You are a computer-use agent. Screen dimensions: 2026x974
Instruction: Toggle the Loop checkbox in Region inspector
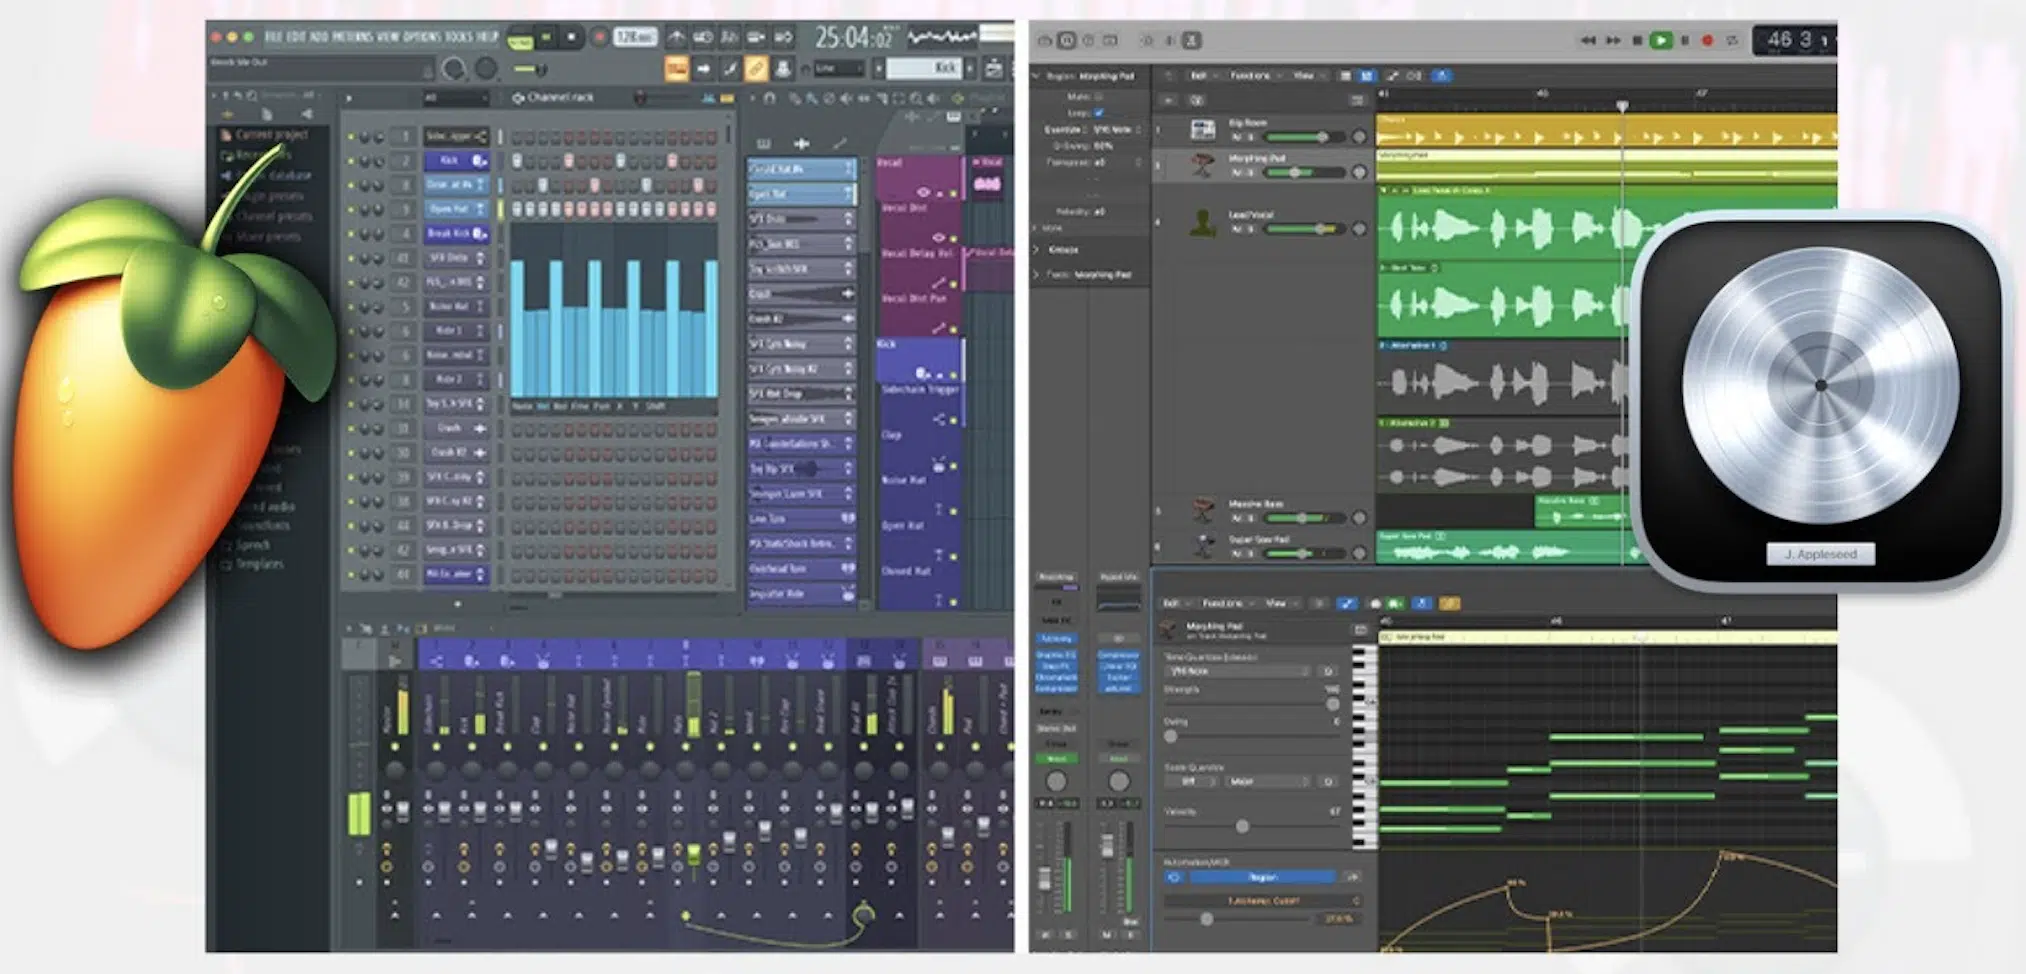pos(1099,113)
